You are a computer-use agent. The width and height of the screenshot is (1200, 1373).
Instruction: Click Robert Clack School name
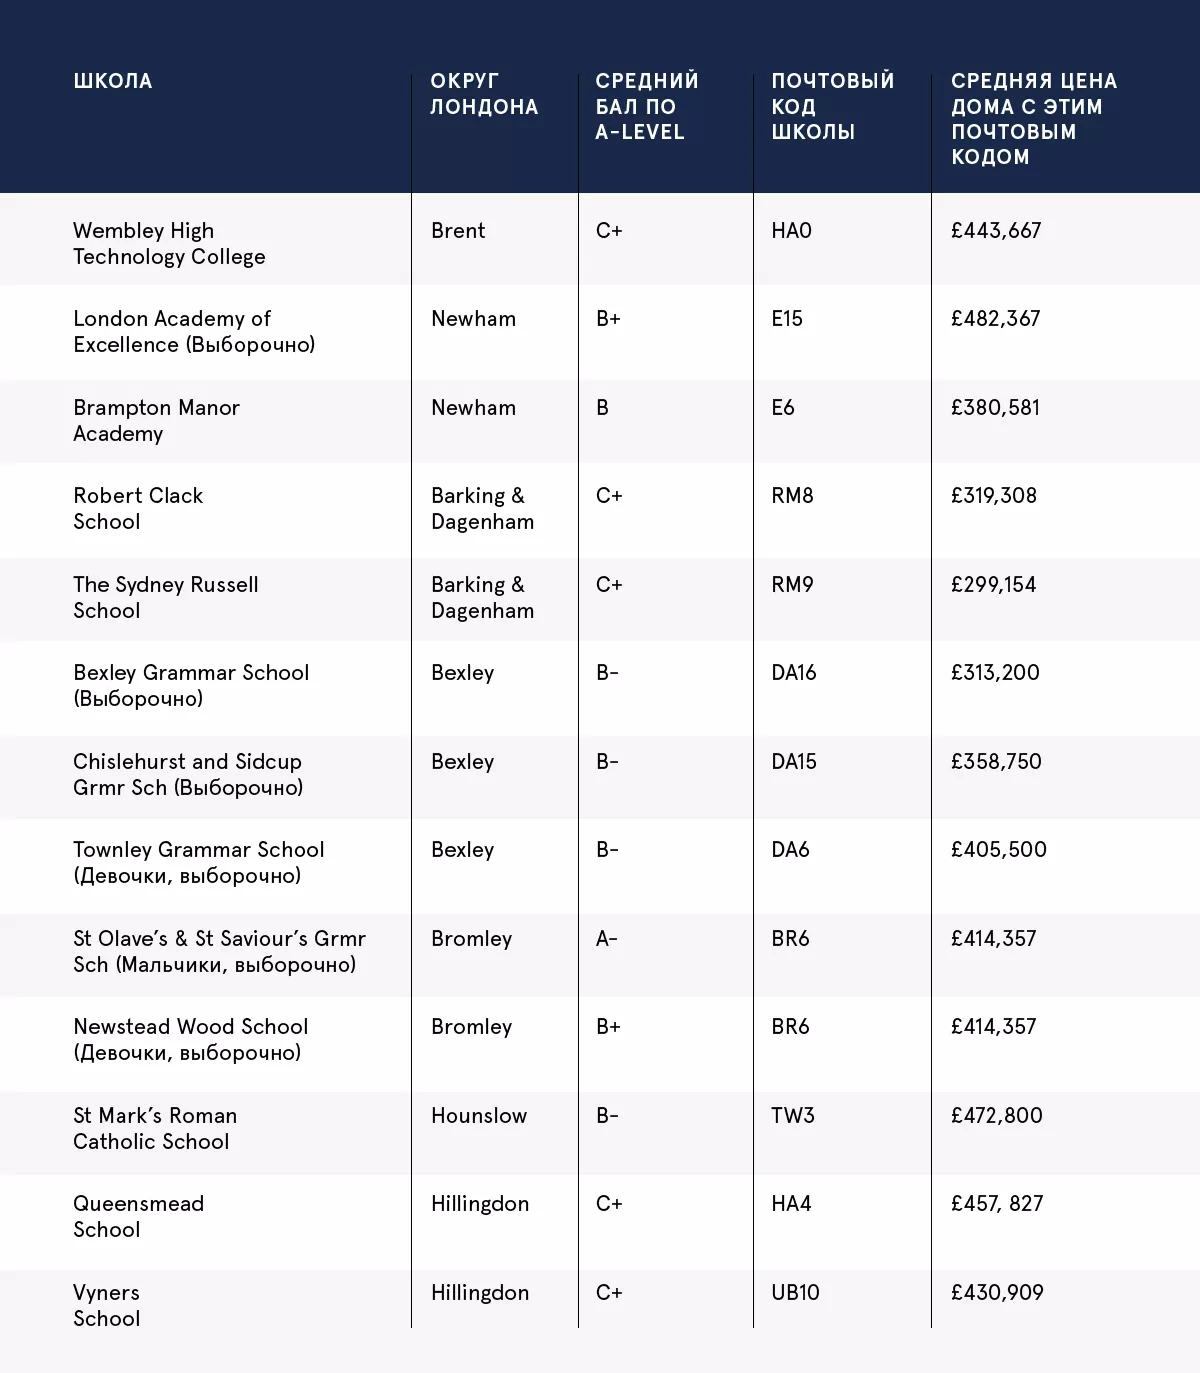(x=138, y=508)
